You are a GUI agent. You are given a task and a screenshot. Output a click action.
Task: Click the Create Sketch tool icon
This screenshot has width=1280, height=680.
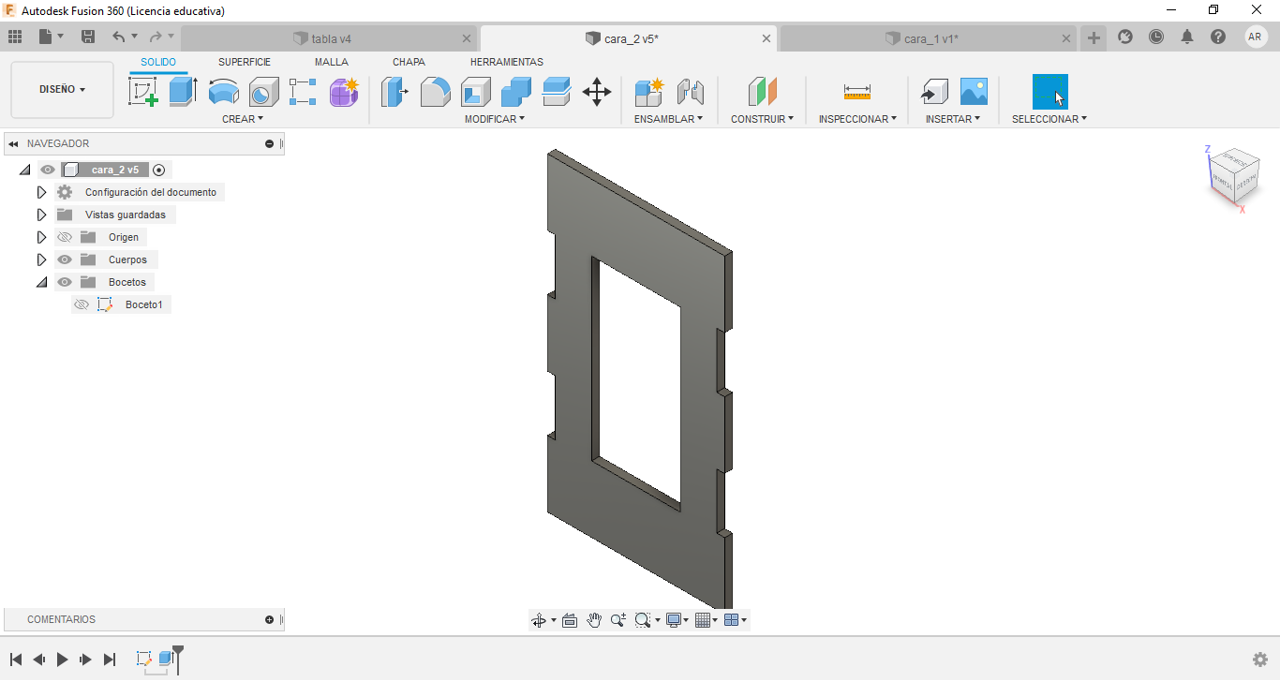(x=143, y=92)
